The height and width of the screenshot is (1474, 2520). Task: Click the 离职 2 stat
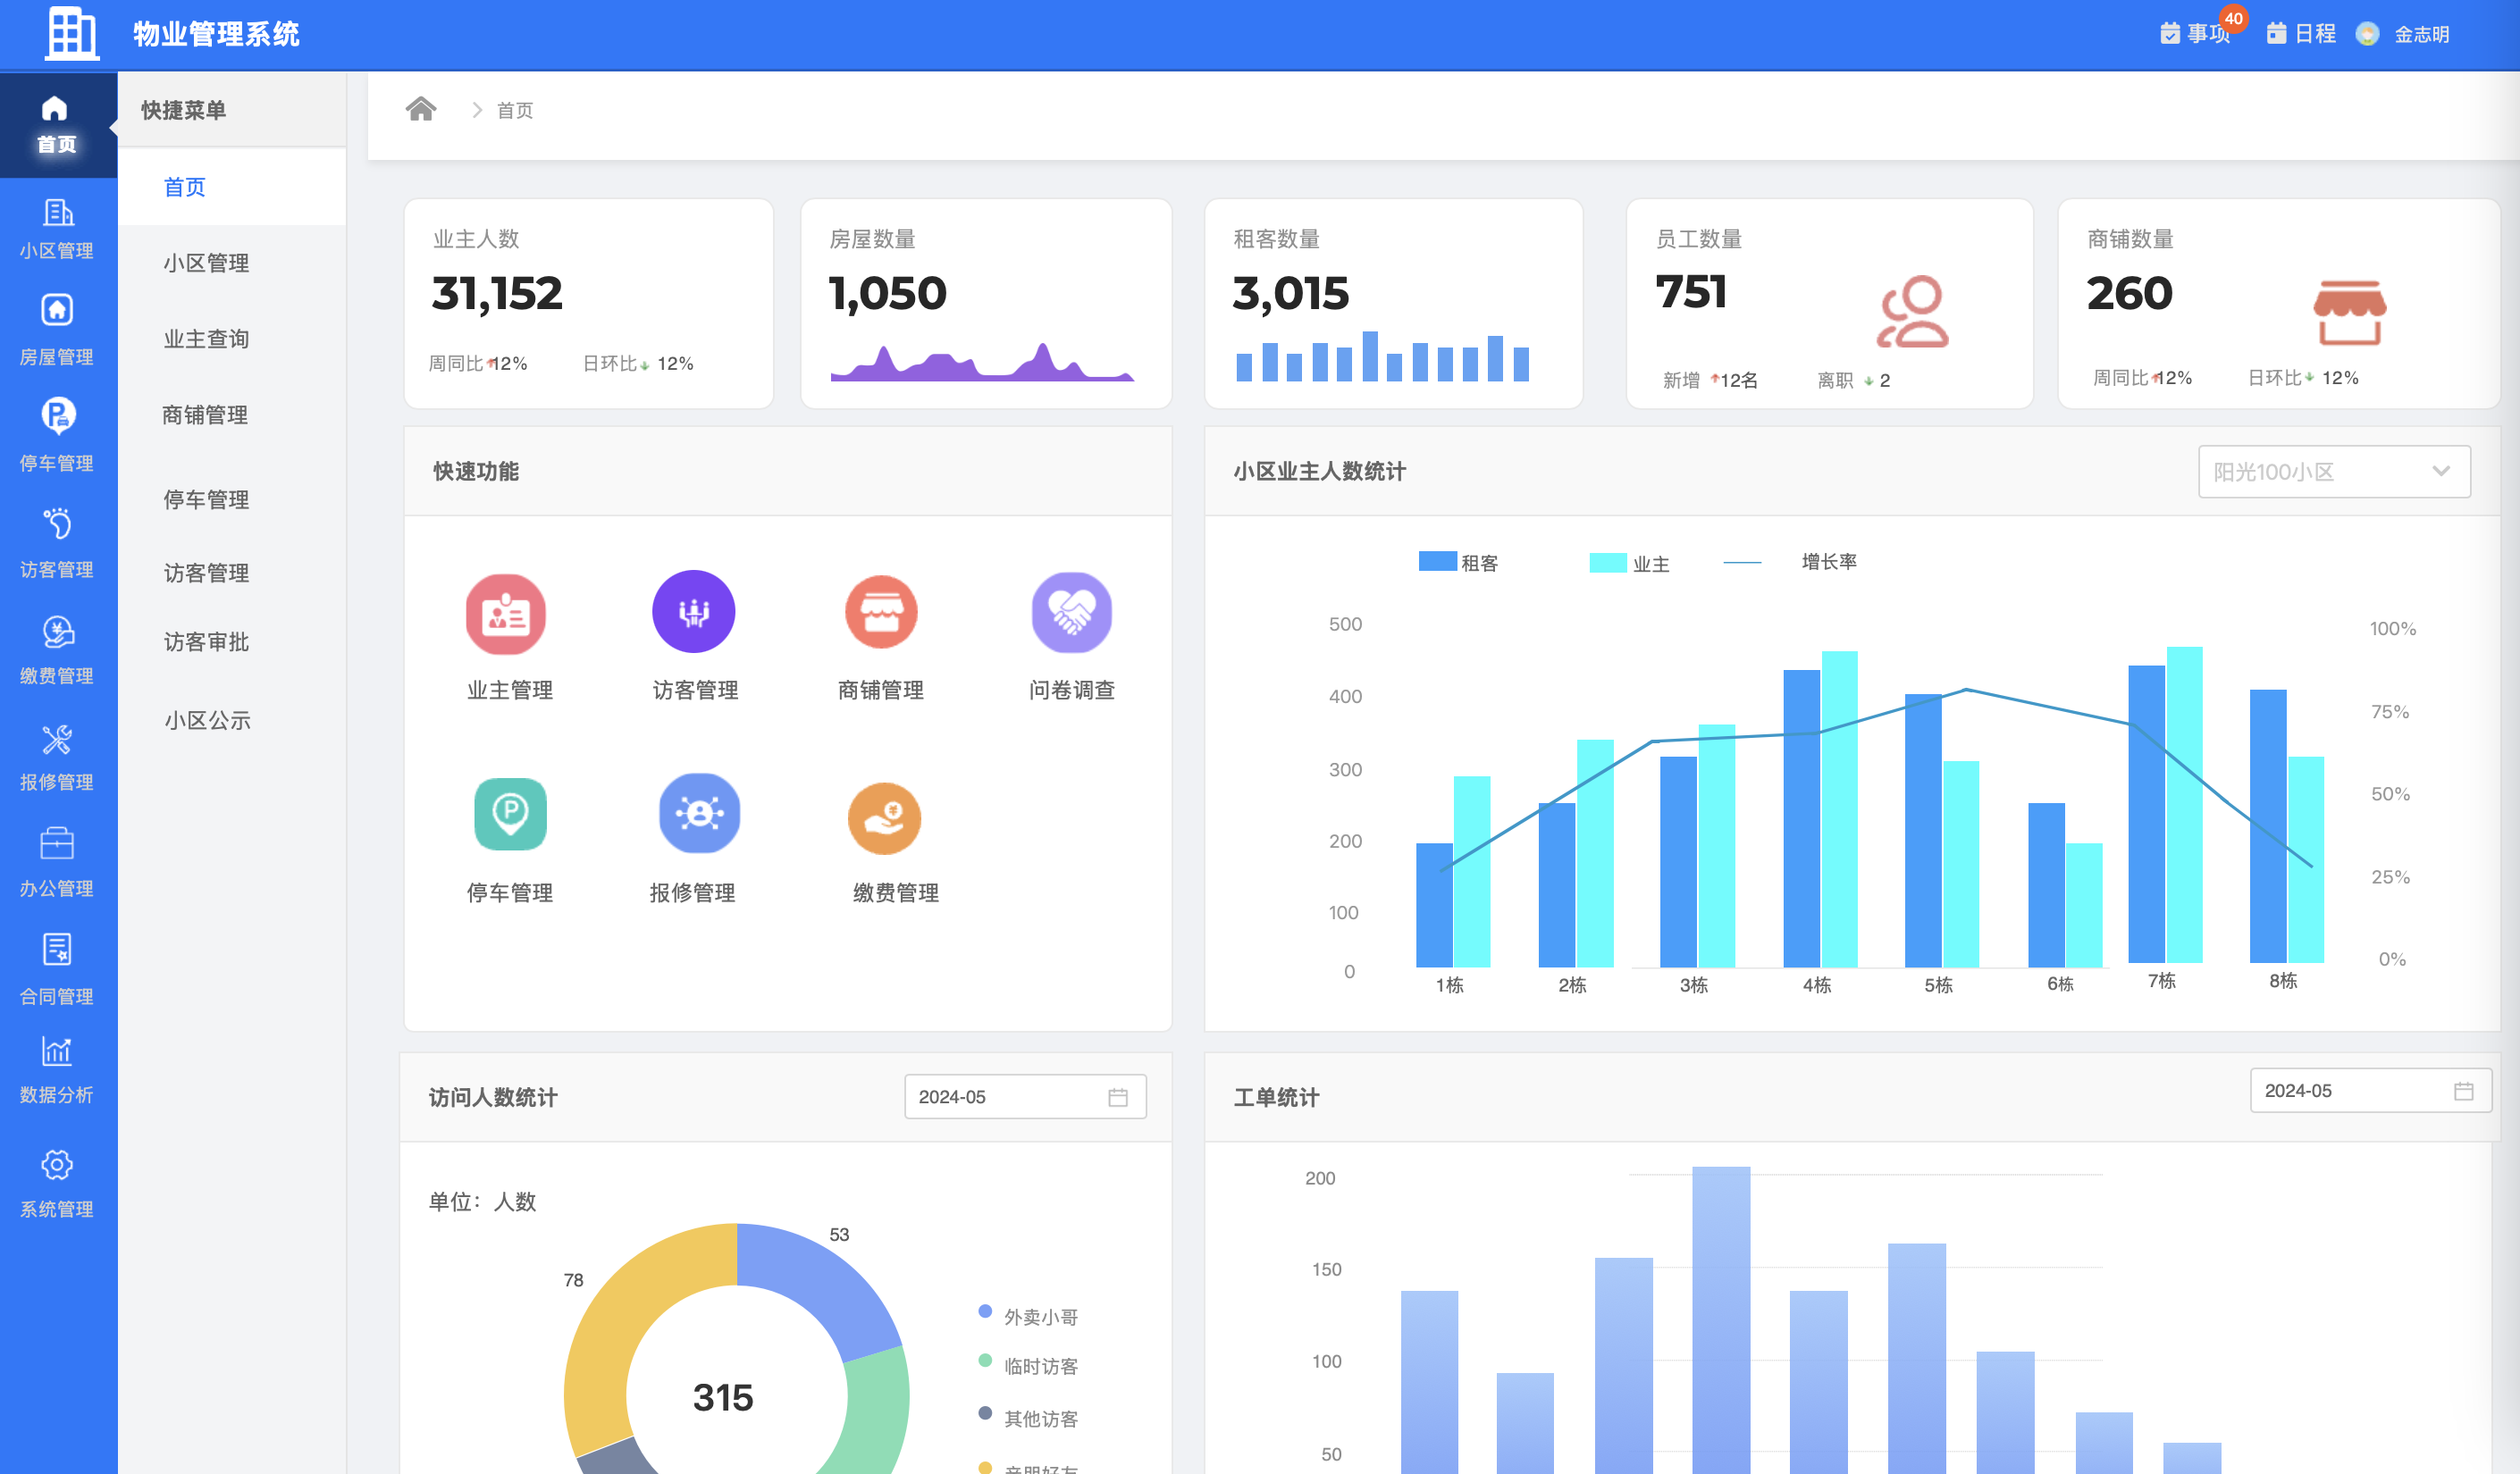coord(1853,380)
